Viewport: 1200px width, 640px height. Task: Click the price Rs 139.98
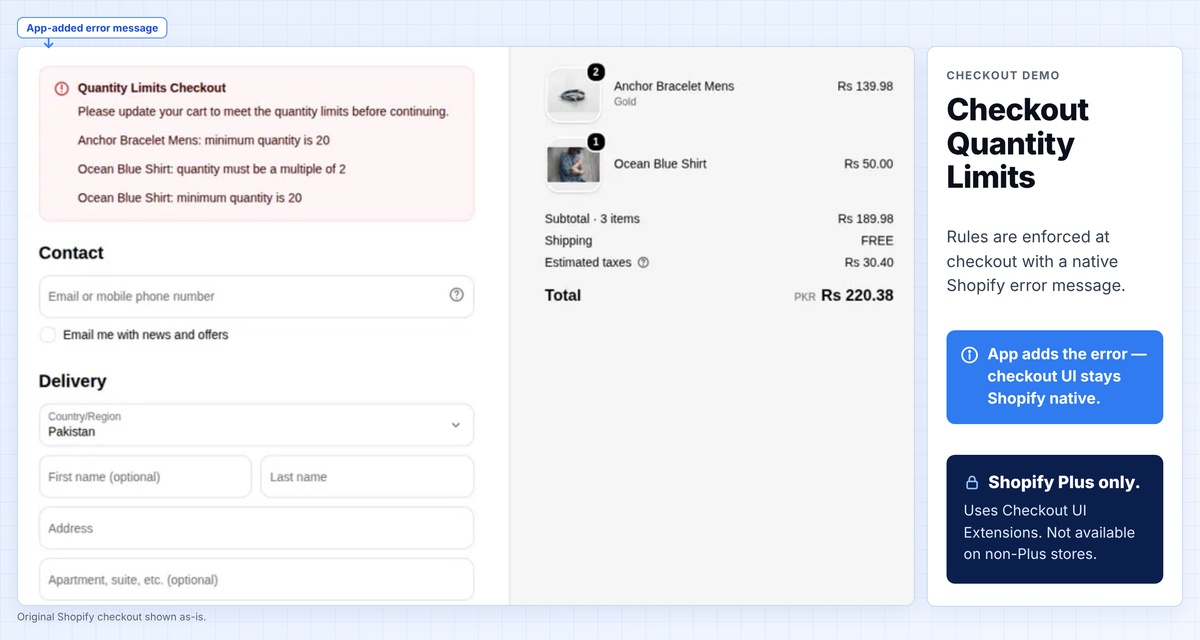pos(865,86)
